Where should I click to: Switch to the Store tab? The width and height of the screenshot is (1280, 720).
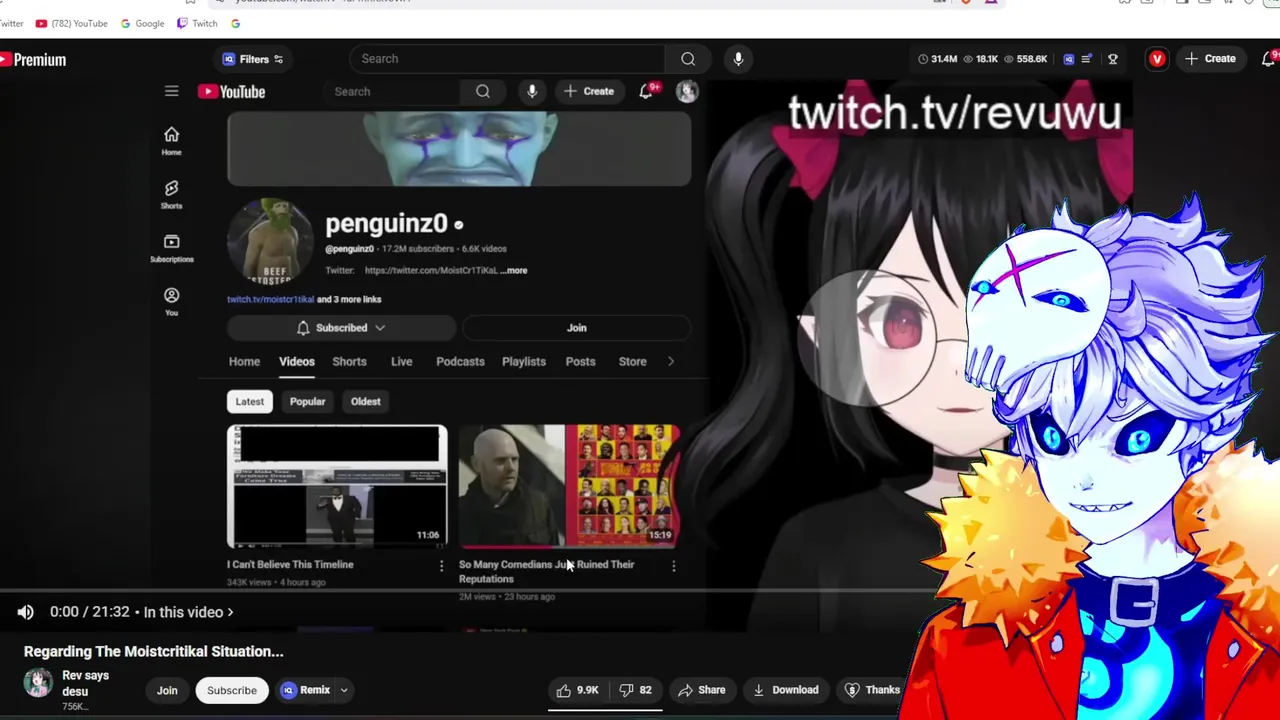coord(632,361)
